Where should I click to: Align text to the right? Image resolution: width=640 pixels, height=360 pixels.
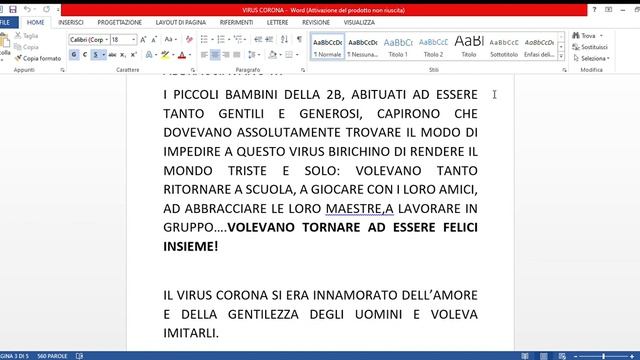tap(226, 55)
